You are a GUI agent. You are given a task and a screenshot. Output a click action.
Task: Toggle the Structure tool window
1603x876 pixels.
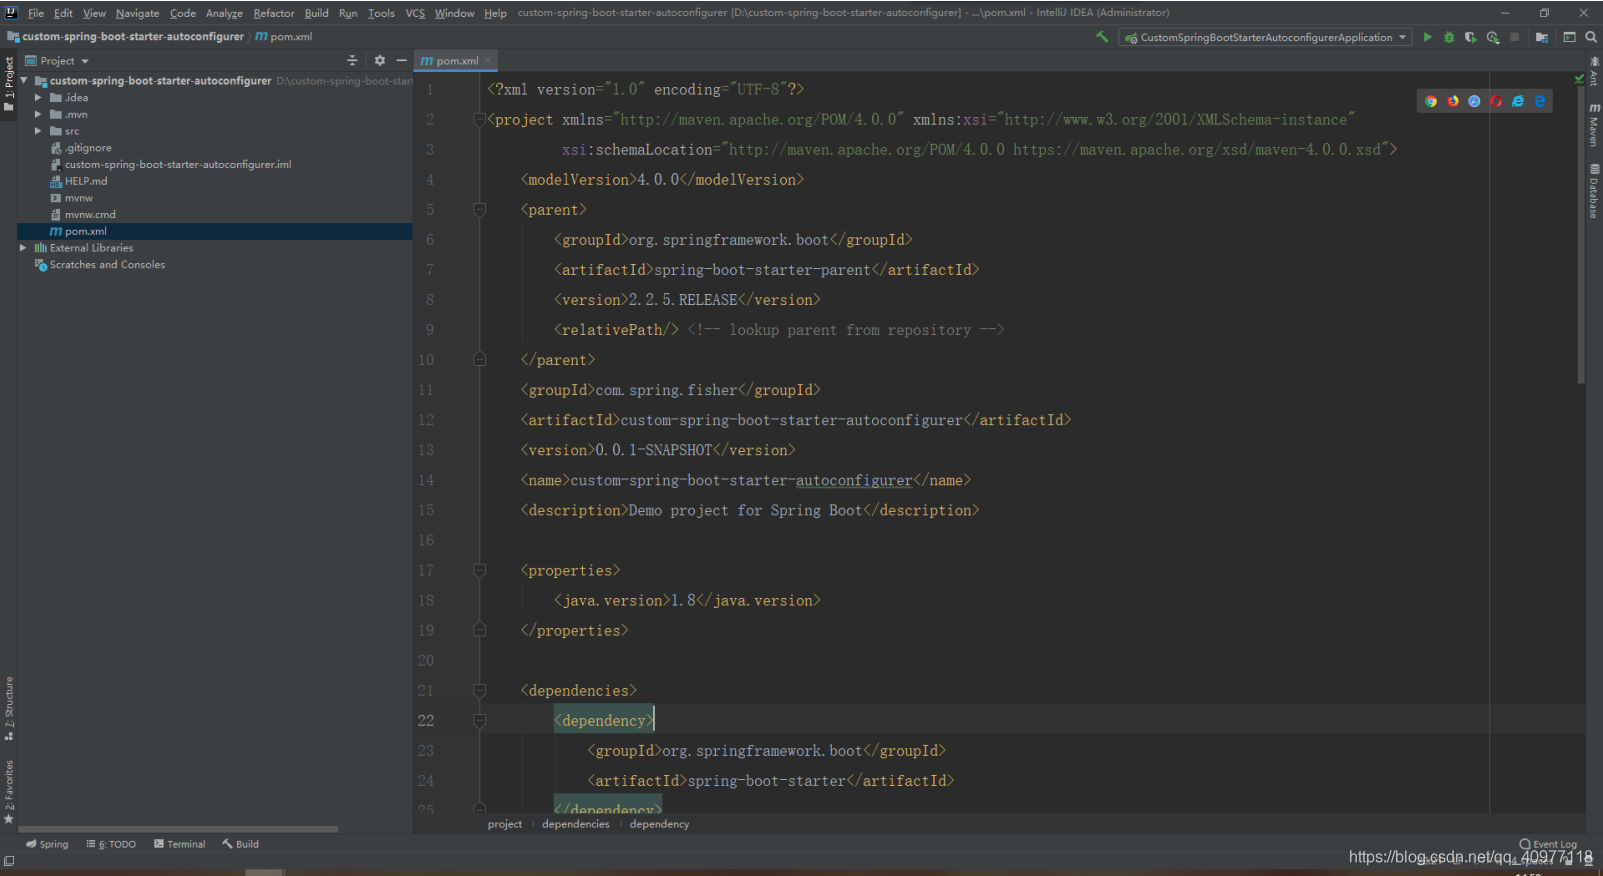click(8, 708)
